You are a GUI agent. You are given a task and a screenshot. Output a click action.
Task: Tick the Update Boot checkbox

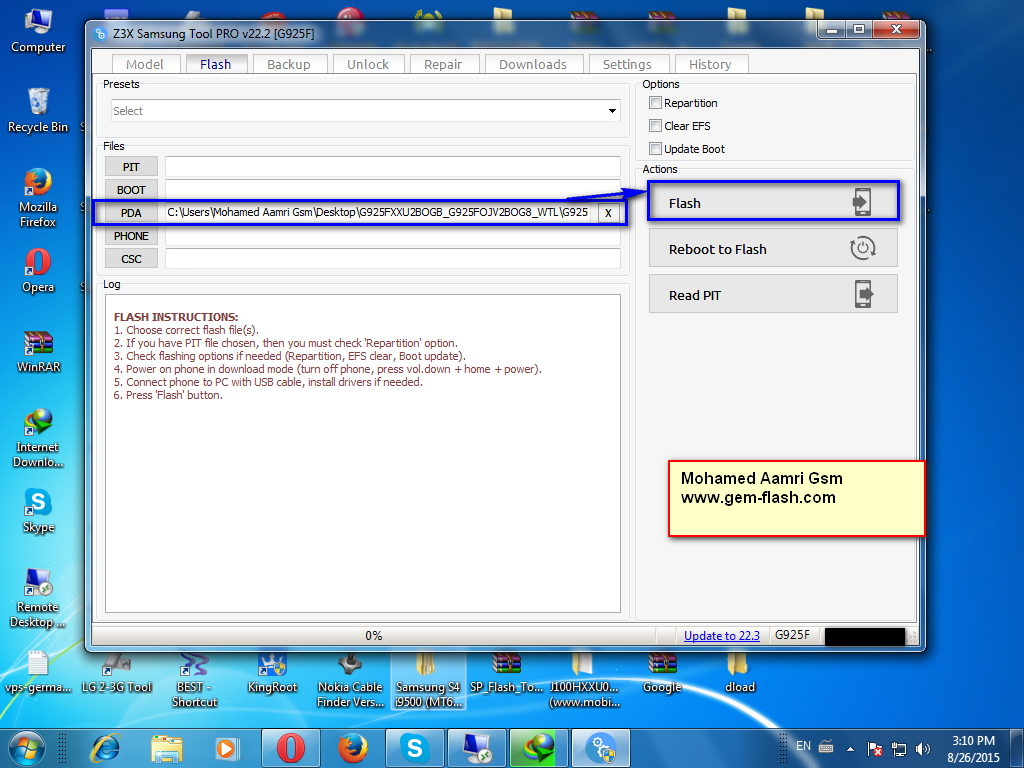[655, 148]
